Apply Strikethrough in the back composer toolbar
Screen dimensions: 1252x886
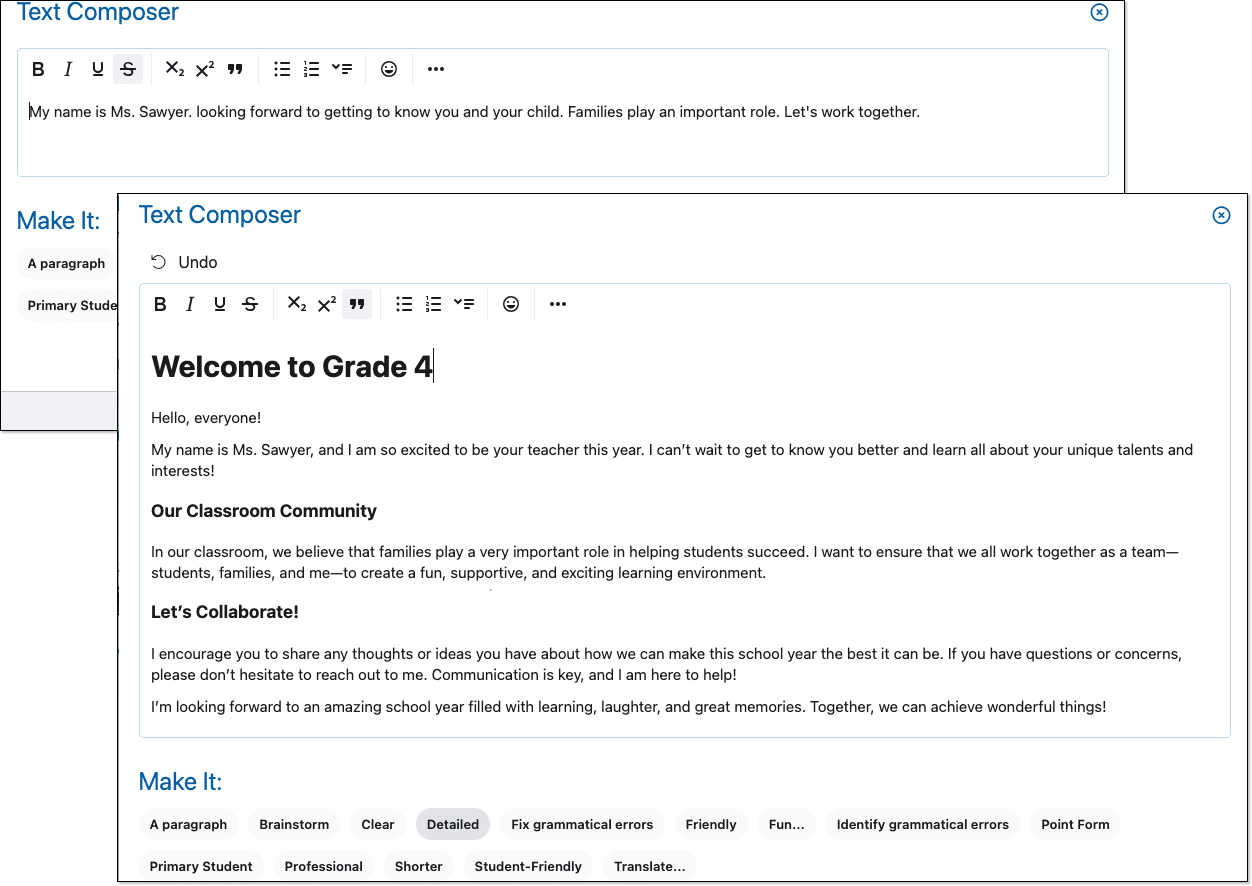tap(128, 69)
